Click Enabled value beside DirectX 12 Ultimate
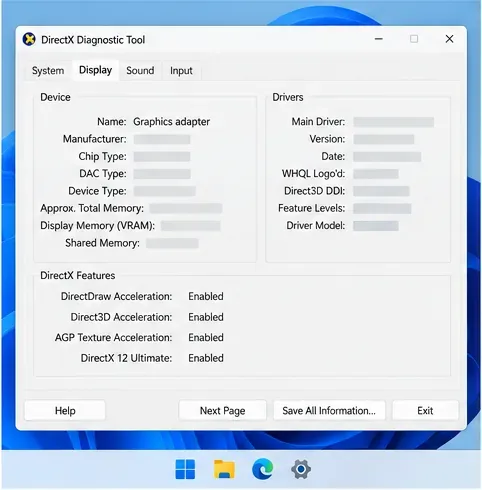The height and width of the screenshot is (490, 482). (206, 358)
